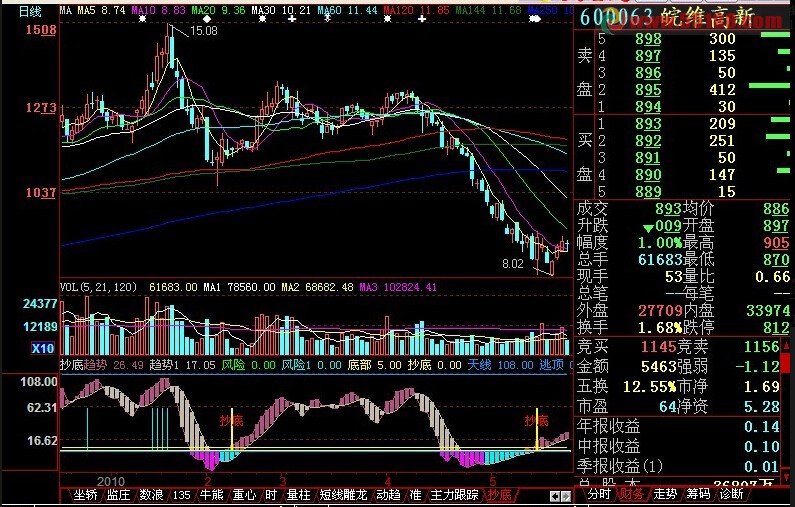
Task: Select buy level 5 price 889
Action: coord(648,192)
